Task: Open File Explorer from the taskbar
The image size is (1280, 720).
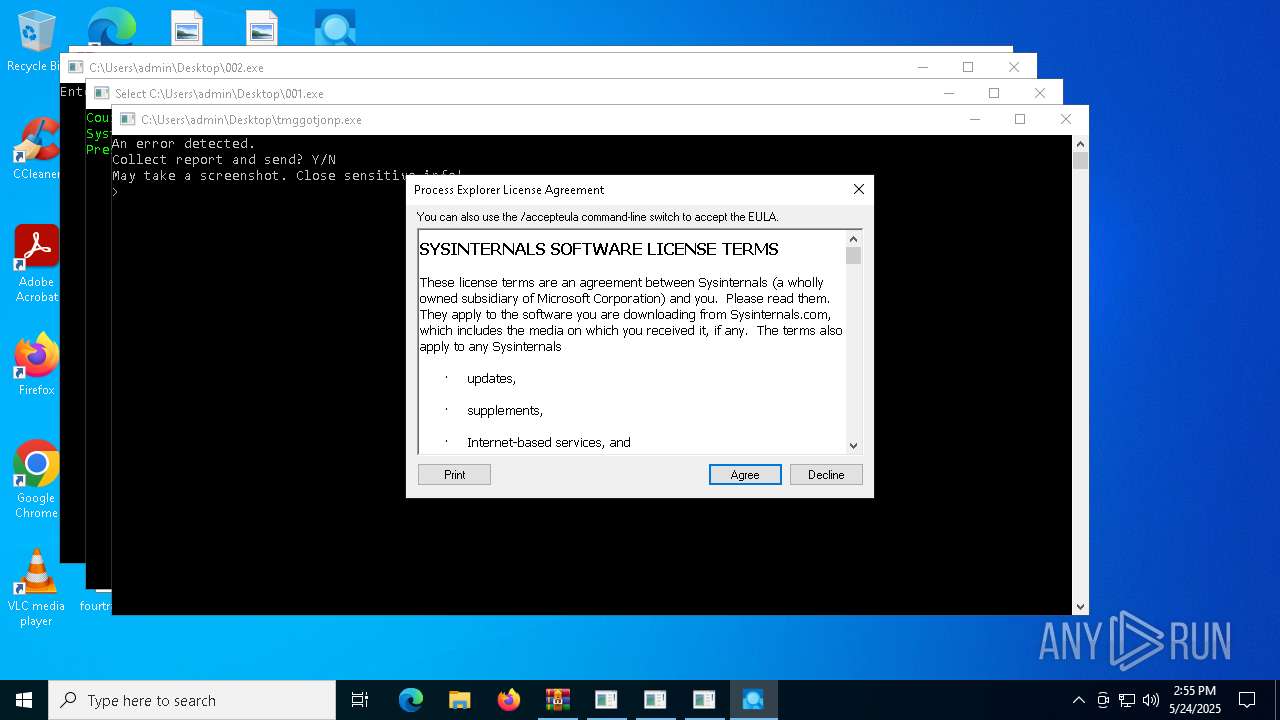Action: pos(459,700)
